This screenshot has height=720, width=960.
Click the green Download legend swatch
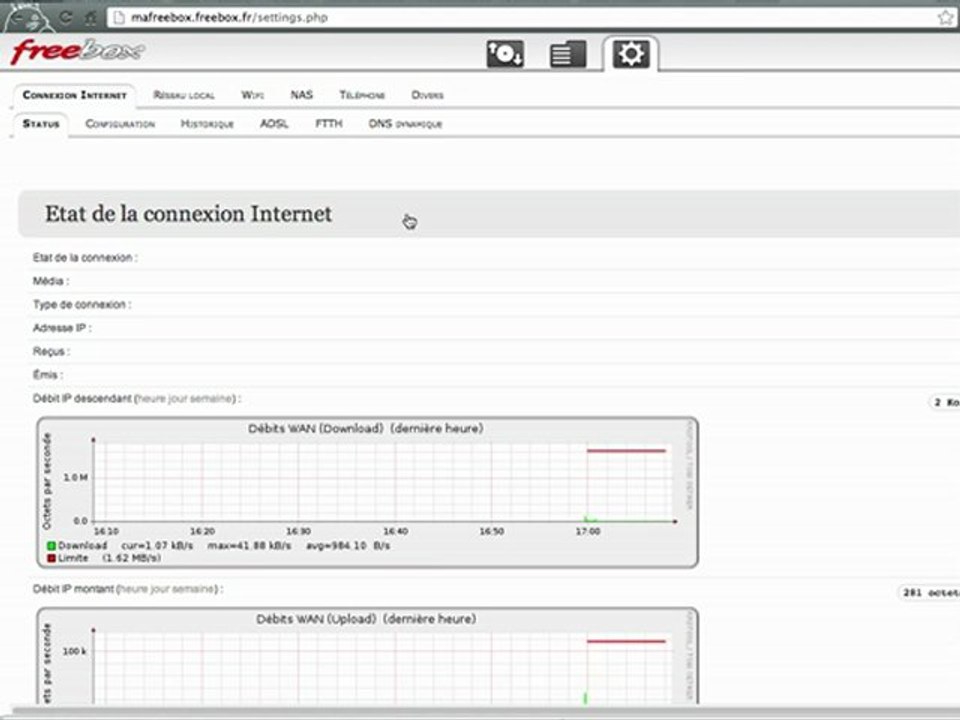51,546
